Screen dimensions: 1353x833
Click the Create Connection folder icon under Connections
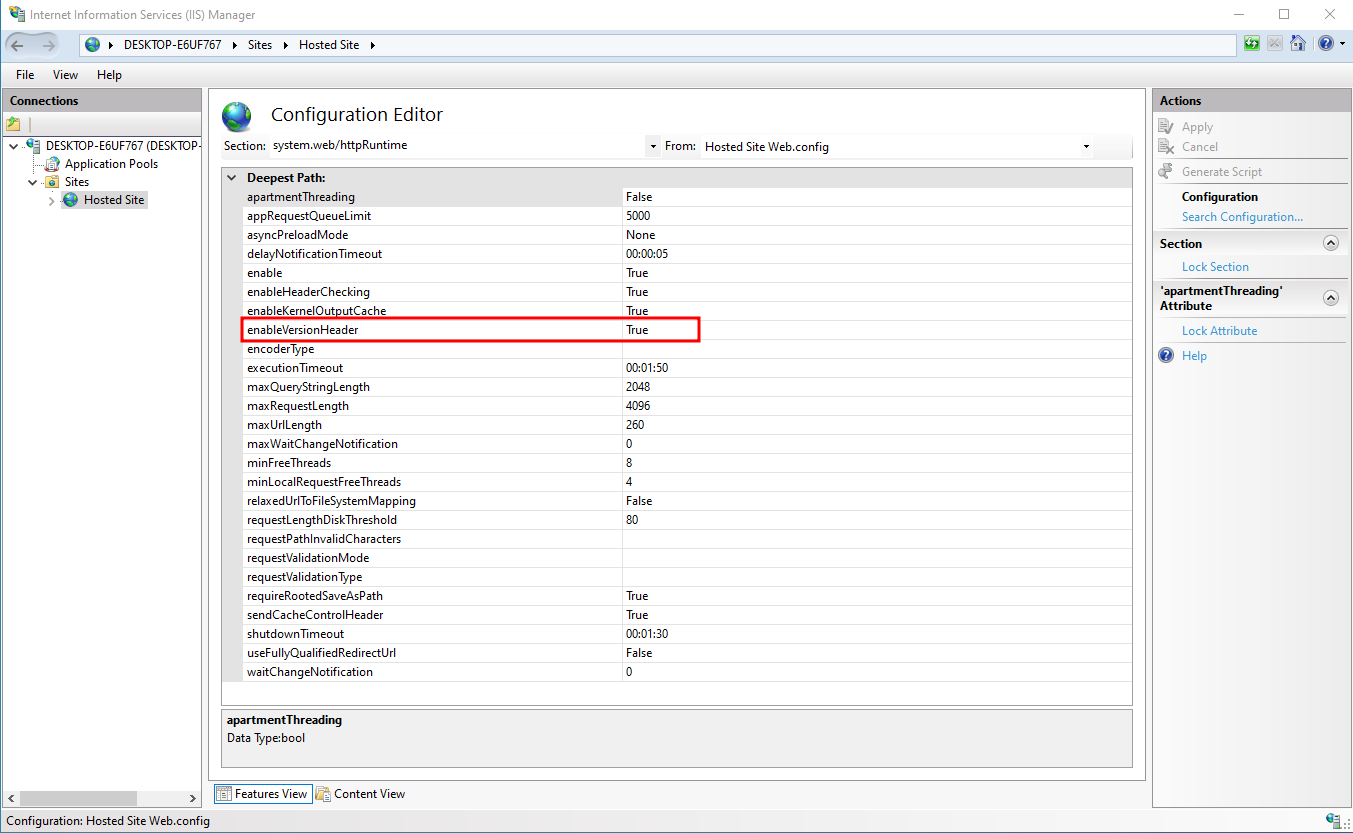14,123
